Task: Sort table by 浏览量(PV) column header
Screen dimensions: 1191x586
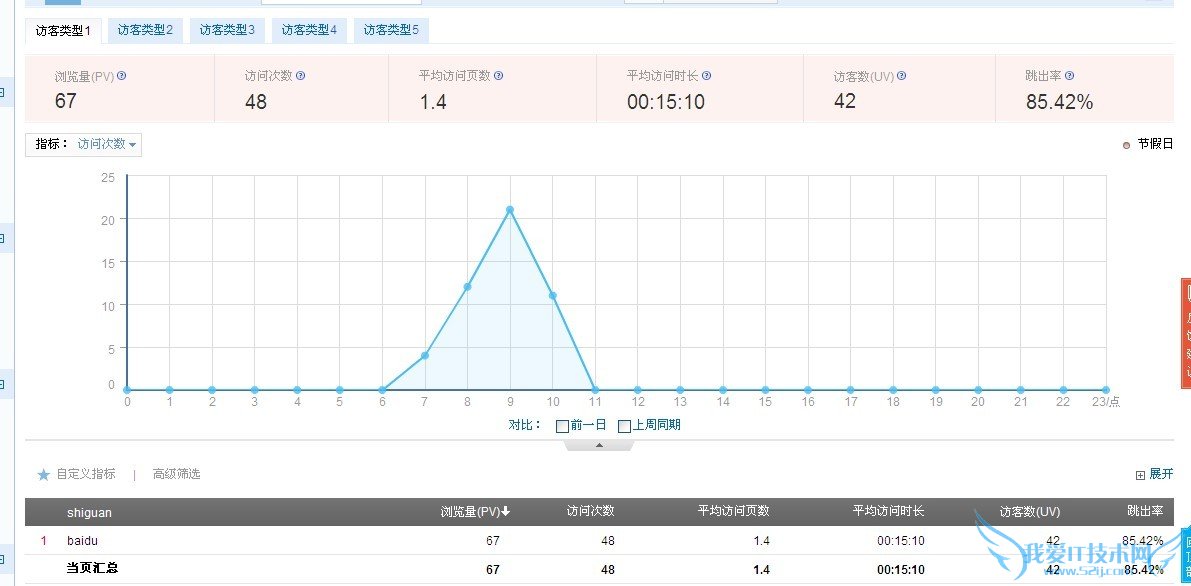Action: [x=475, y=512]
